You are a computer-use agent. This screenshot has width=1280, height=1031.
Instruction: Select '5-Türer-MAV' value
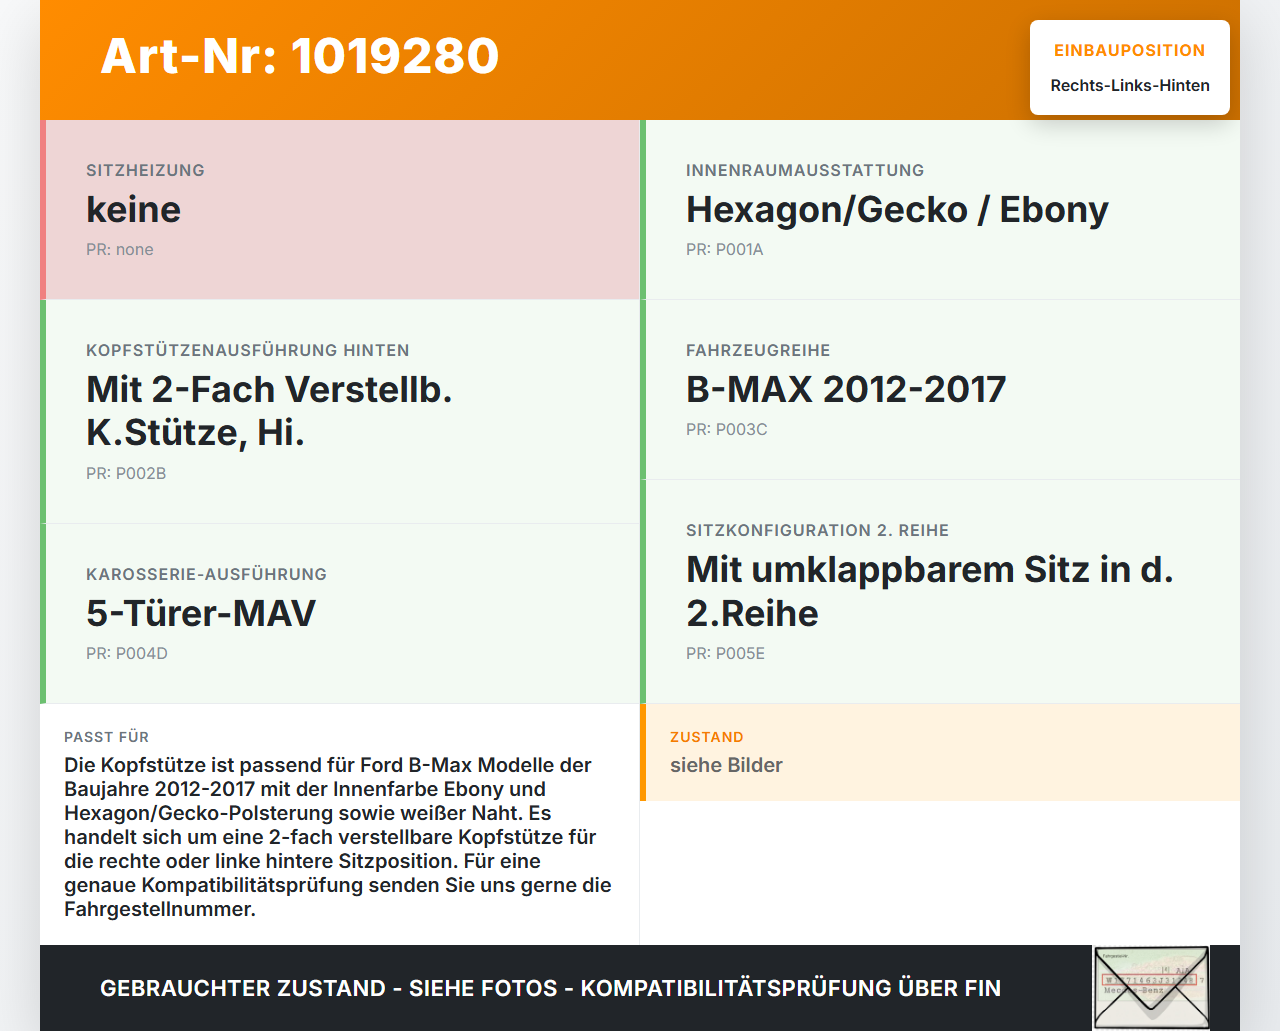(x=201, y=613)
